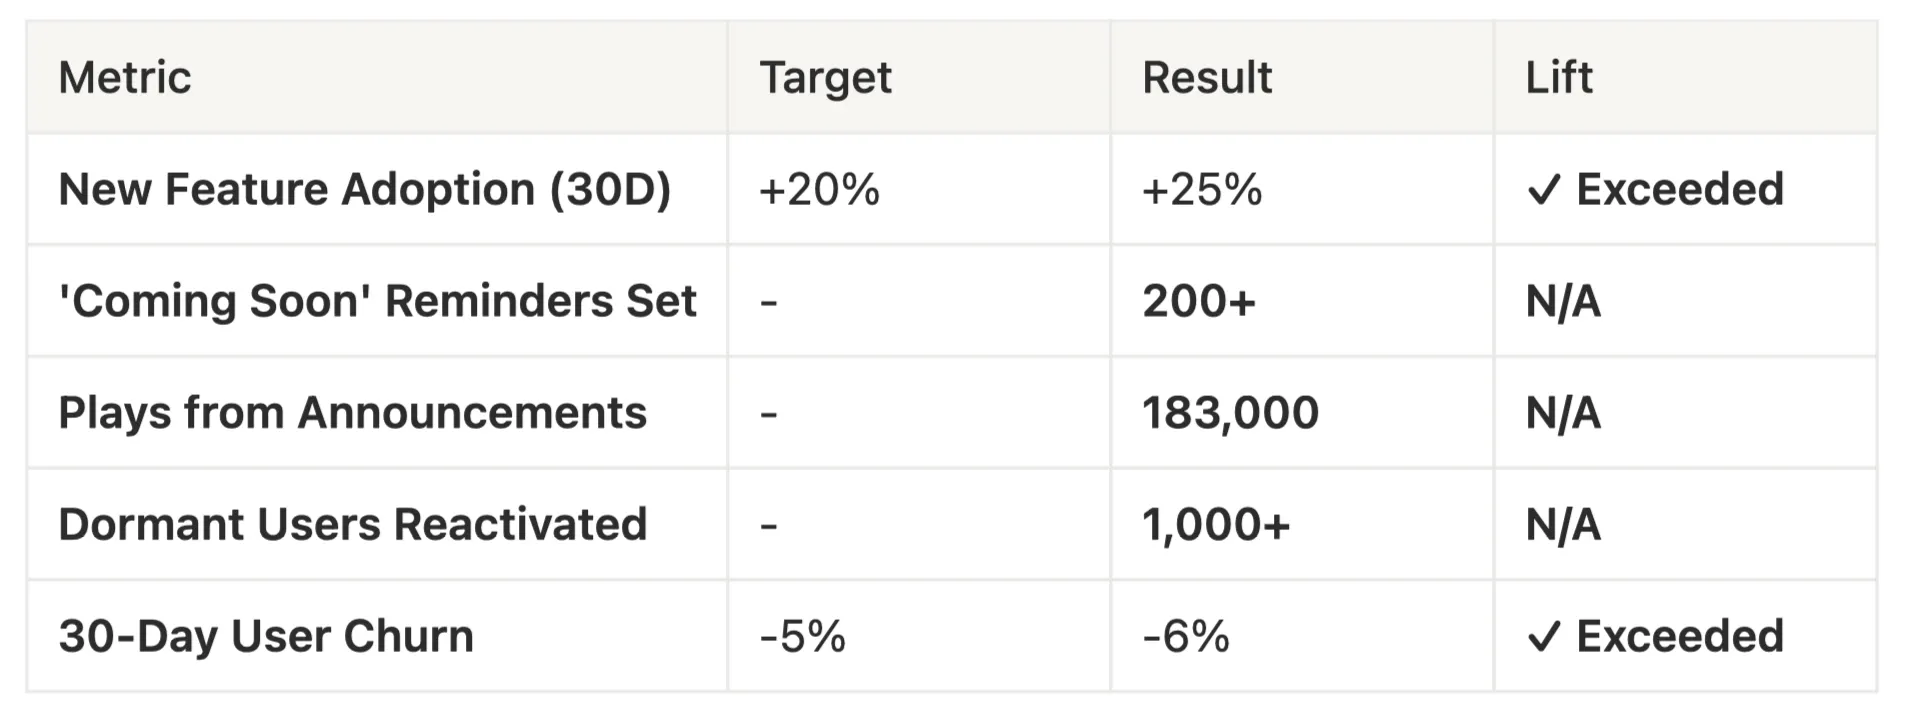Select the Metric column header

pos(125,78)
